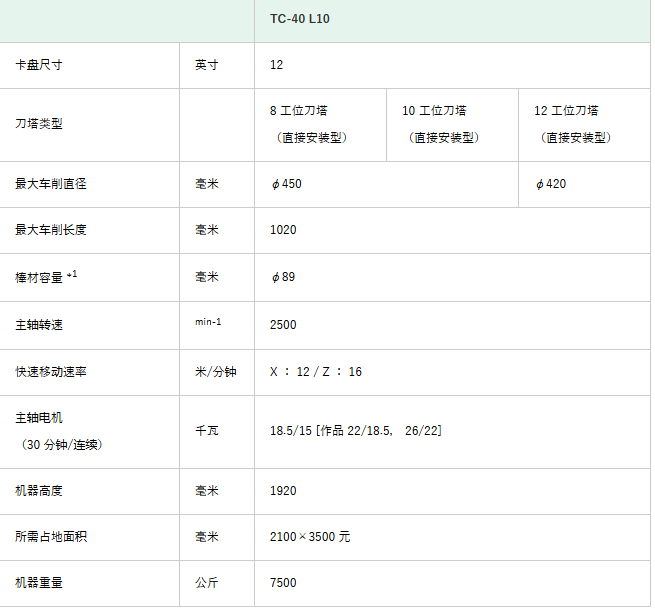Select the 1920 machine height value
The height and width of the screenshot is (609, 655).
283,491
